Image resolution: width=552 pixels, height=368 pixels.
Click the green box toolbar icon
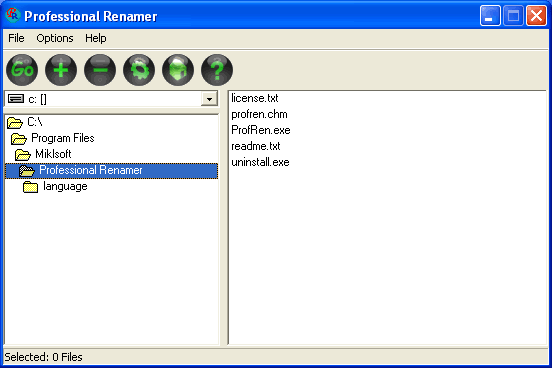(x=178, y=70)
